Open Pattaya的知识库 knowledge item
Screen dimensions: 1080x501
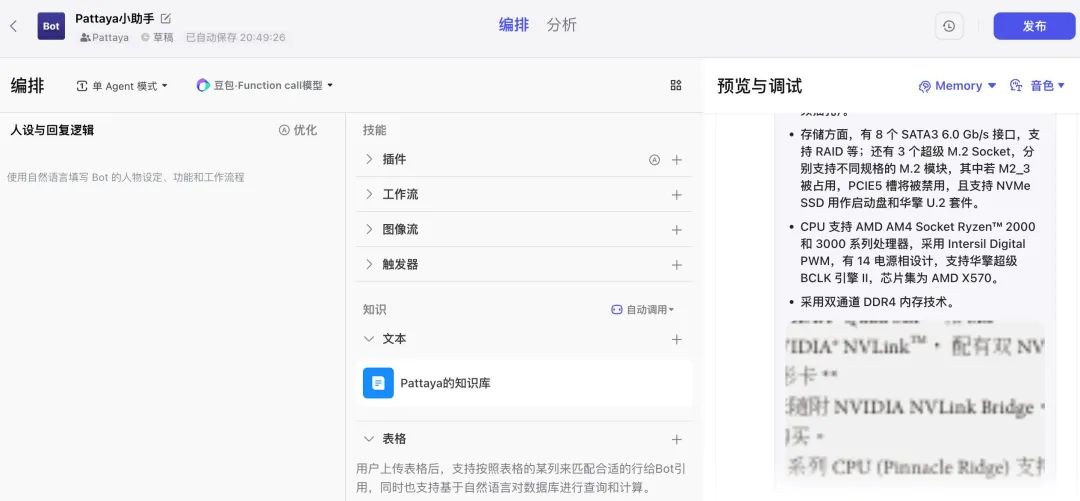(x=445, y=383)
